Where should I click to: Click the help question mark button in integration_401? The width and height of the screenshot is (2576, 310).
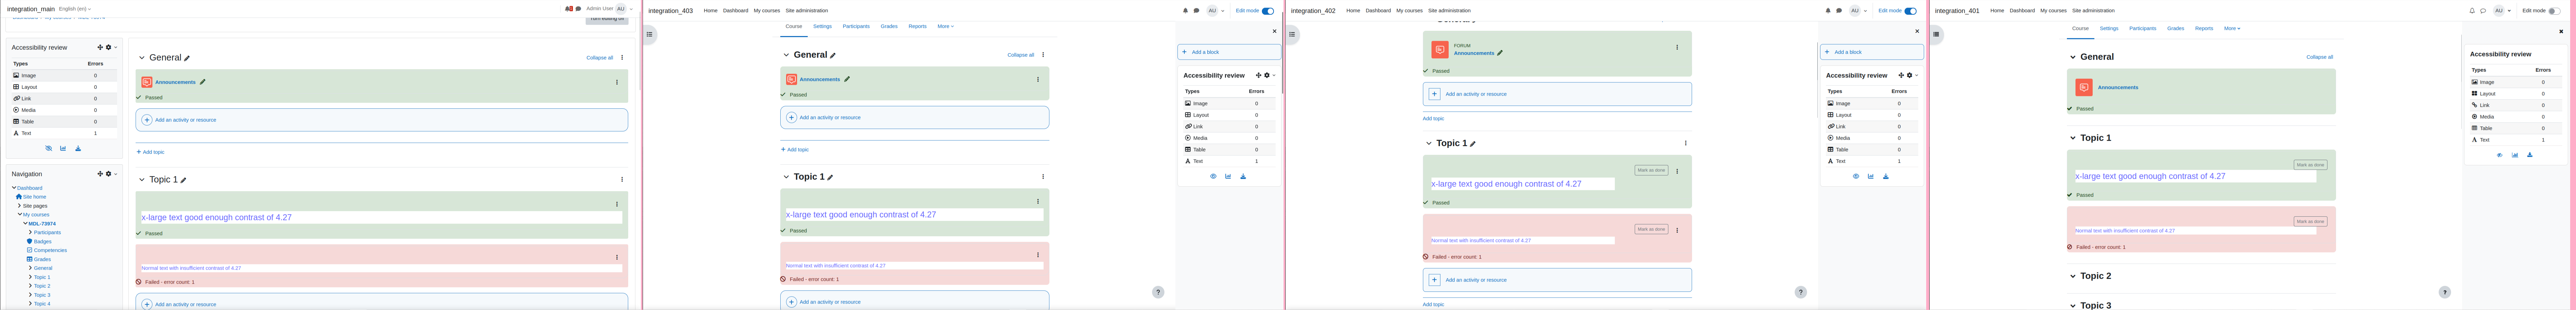(2445, 292)
